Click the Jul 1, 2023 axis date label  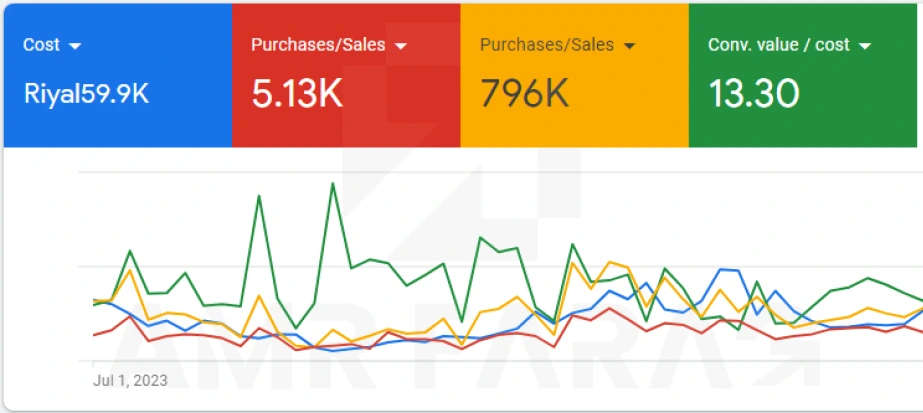pos(130,381)
